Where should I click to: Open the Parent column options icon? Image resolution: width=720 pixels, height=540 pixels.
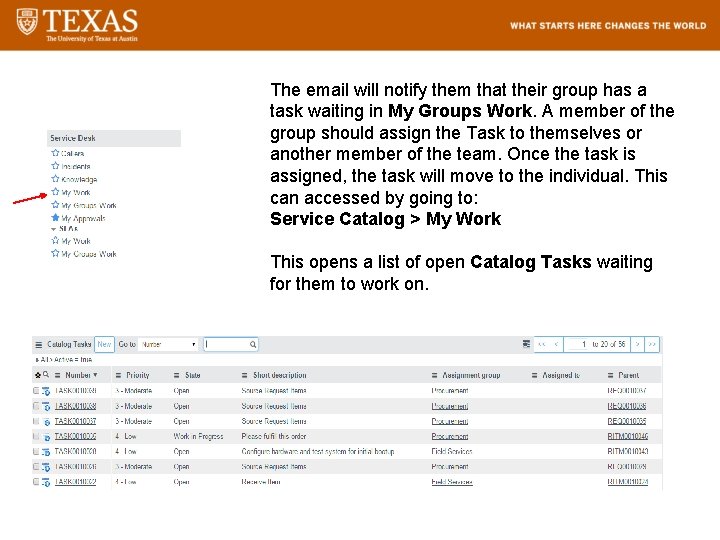[610, 375]
